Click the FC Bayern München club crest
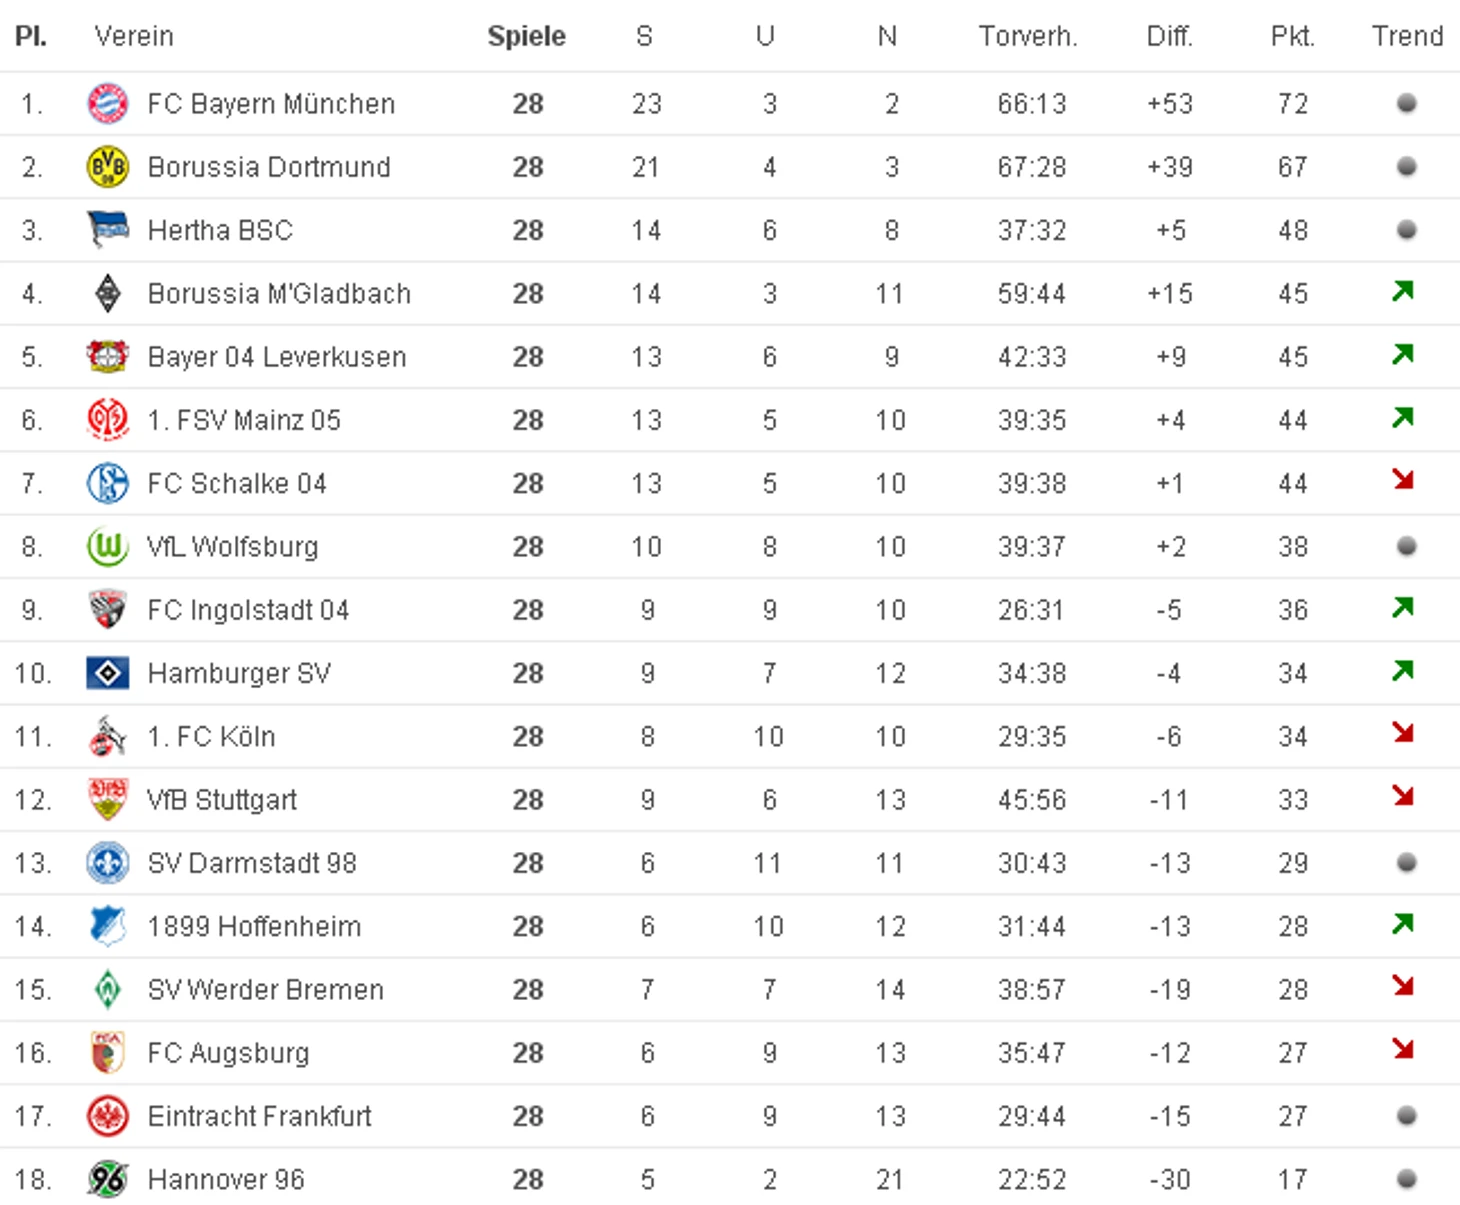Viewport: 1460px width, 1205px height. coord(108,103)
